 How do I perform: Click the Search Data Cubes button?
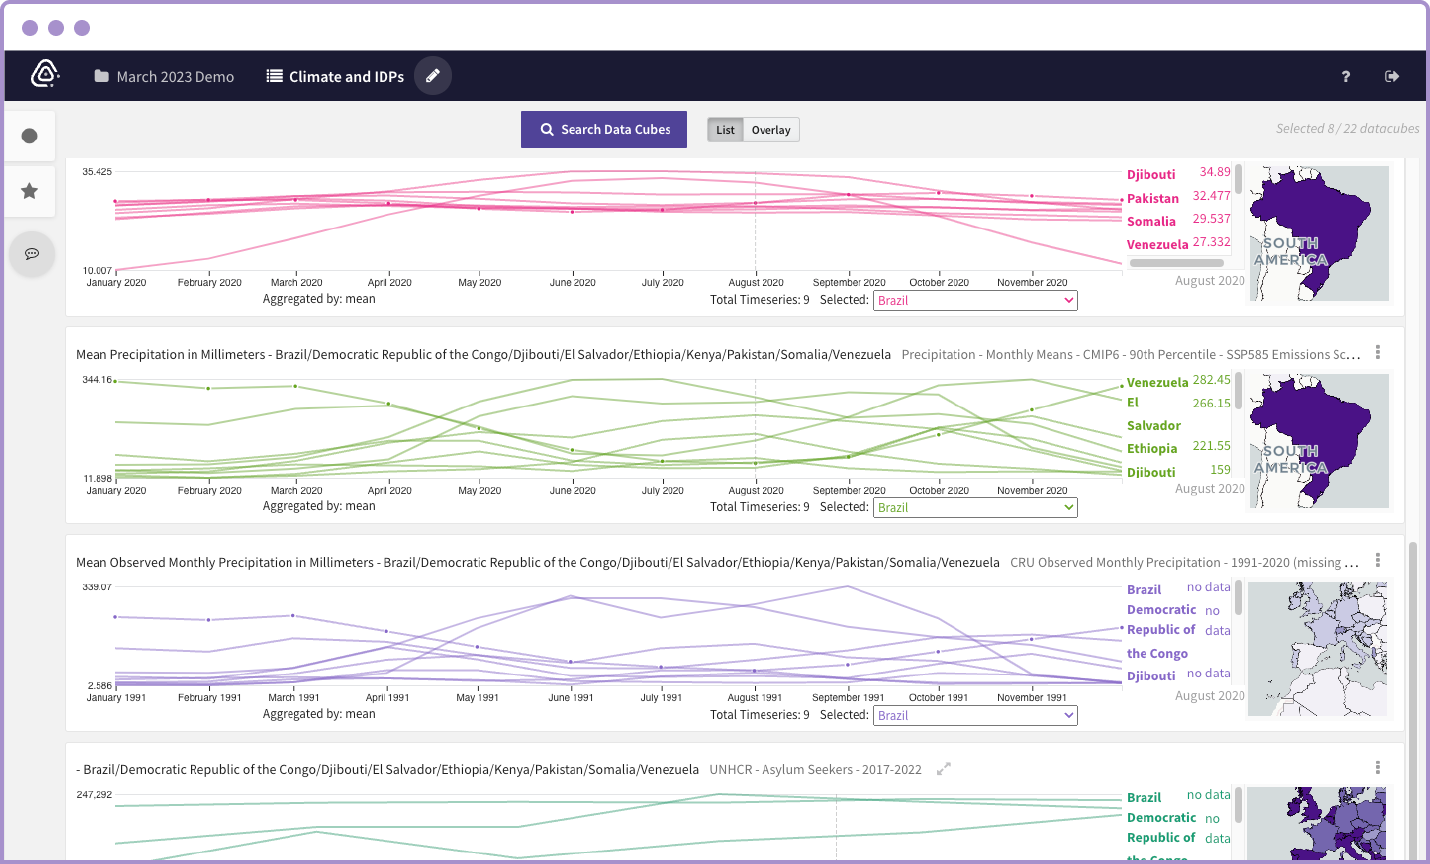tap(604, 129)
